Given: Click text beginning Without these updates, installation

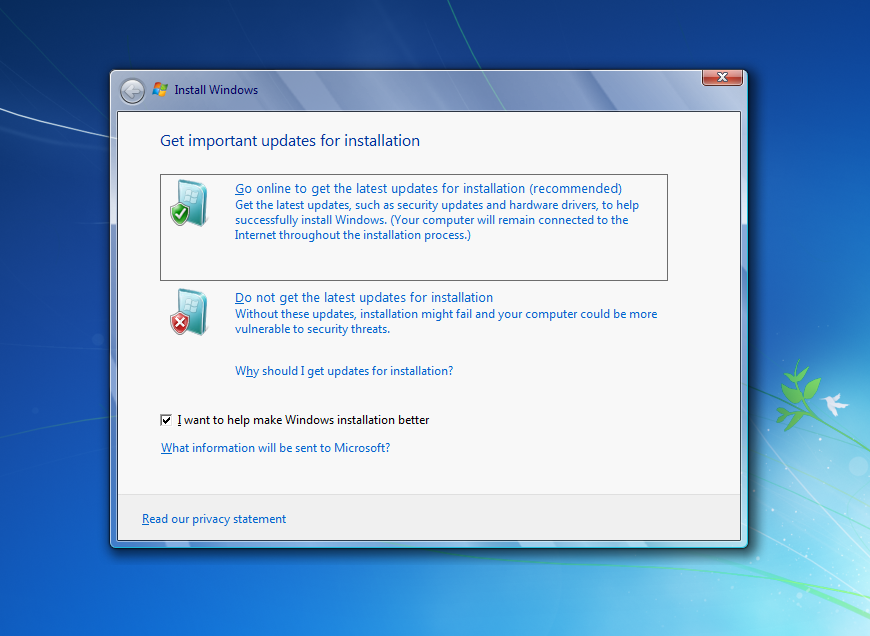Looking at the screenshot, I should (446, 321).
